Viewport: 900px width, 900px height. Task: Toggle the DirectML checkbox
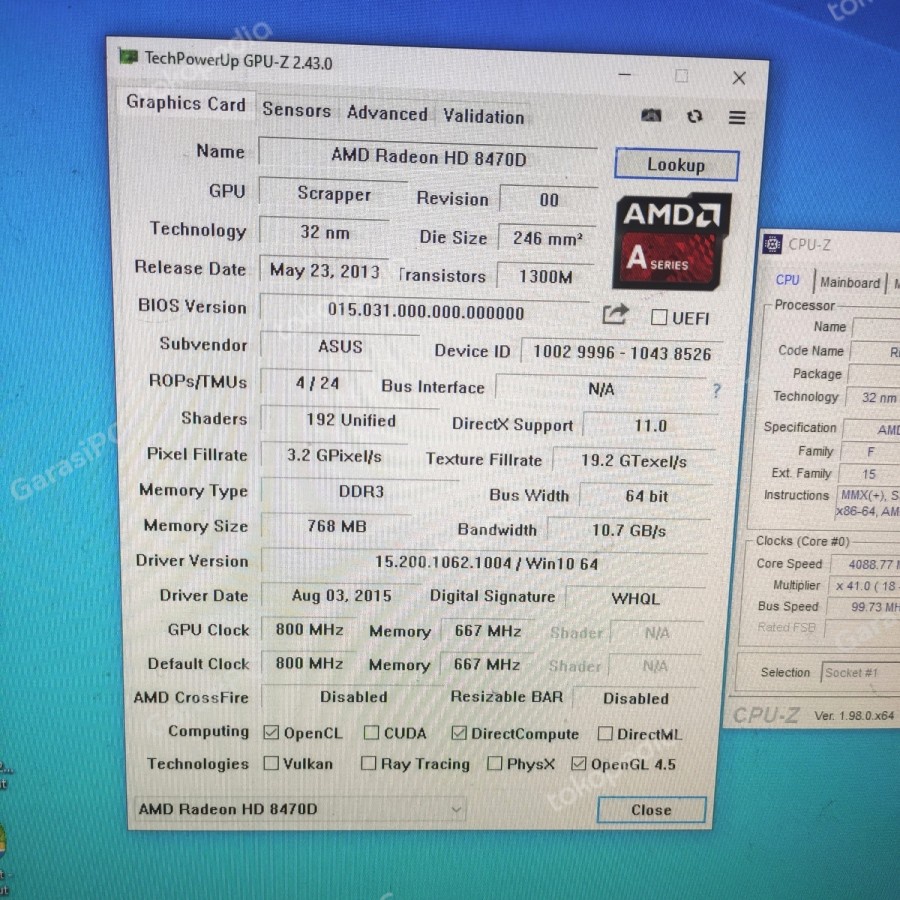605,734
